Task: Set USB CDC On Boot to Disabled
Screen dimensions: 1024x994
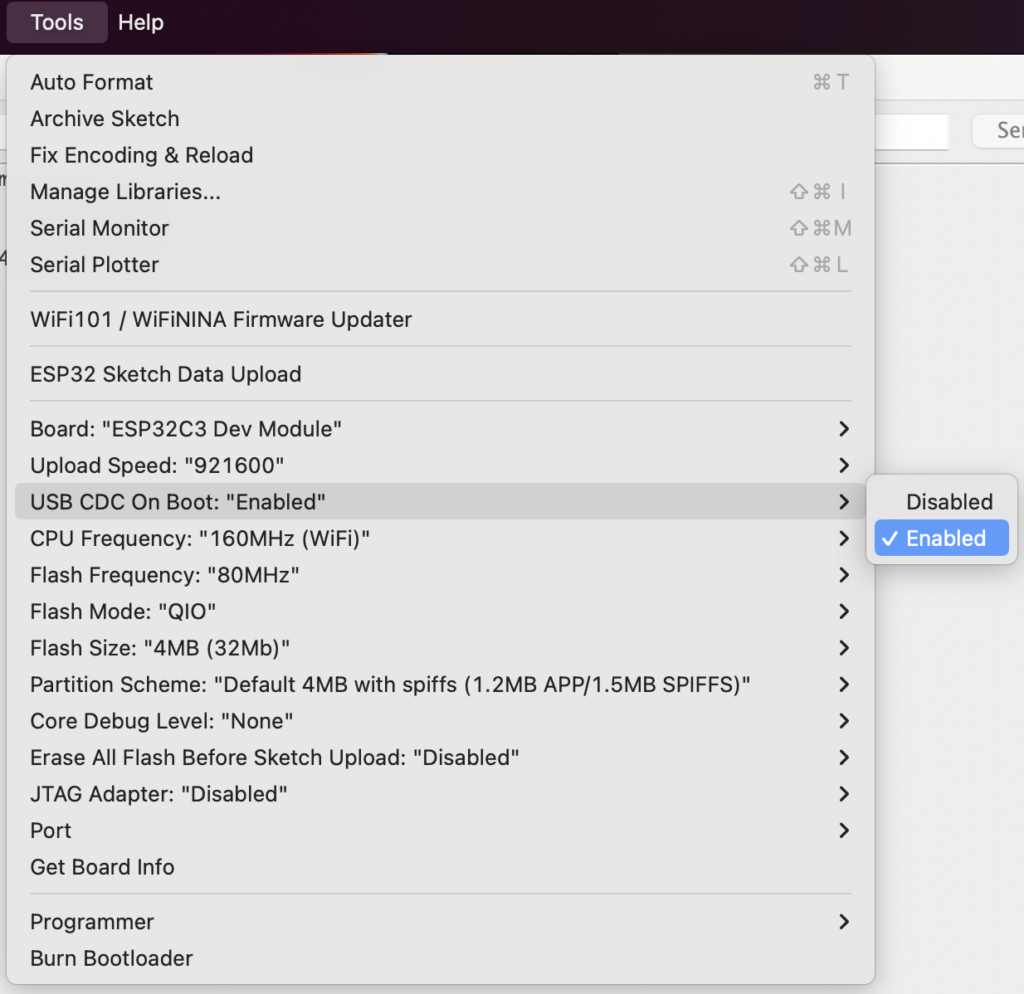Action: point(941,502)
